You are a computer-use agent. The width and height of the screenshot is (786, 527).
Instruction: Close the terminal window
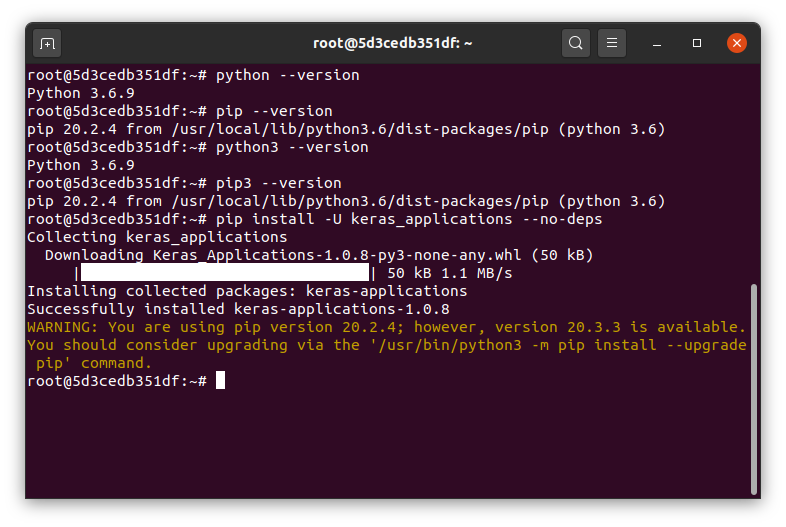737,43
